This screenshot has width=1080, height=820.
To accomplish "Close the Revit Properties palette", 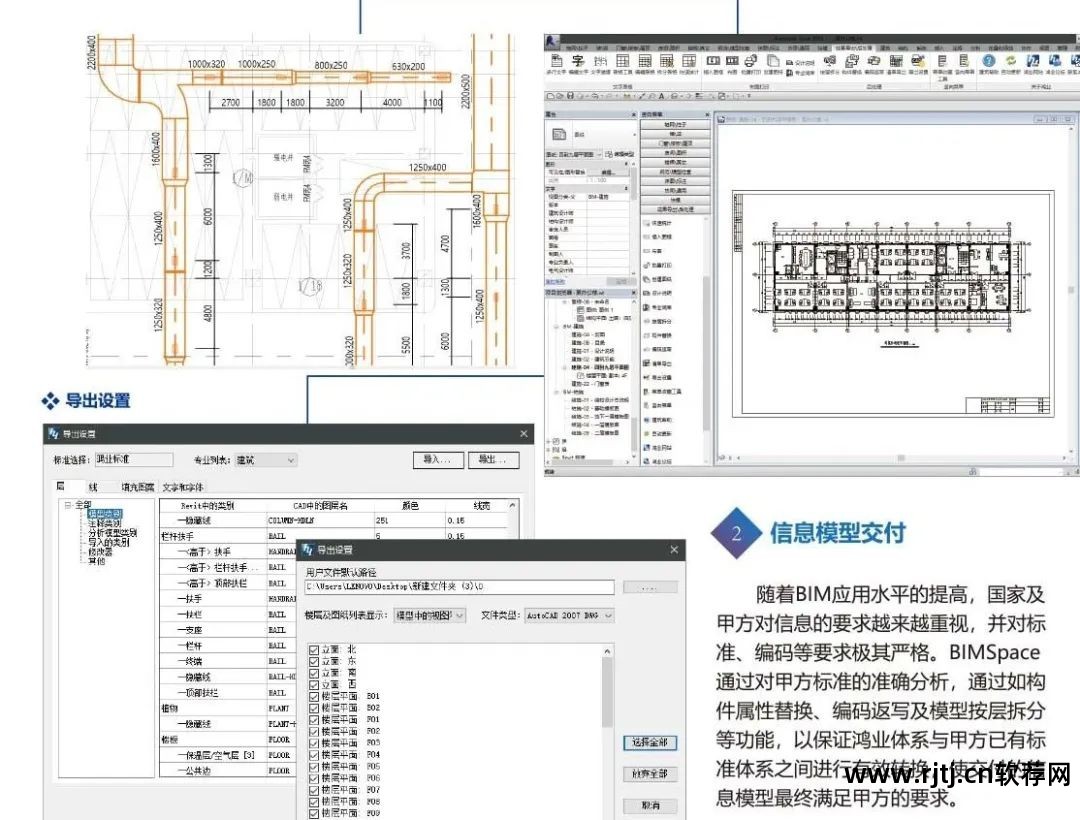I will 633,114.
